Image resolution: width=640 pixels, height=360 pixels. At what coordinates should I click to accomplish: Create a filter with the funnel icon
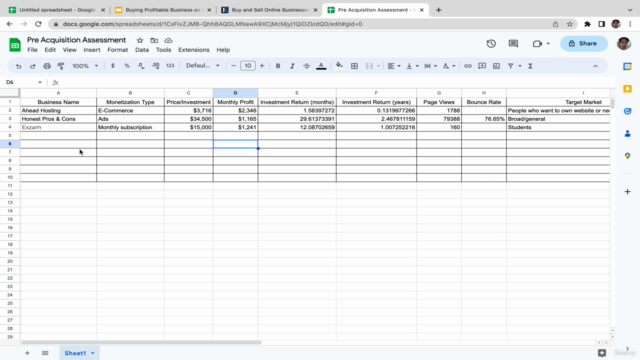511,66
